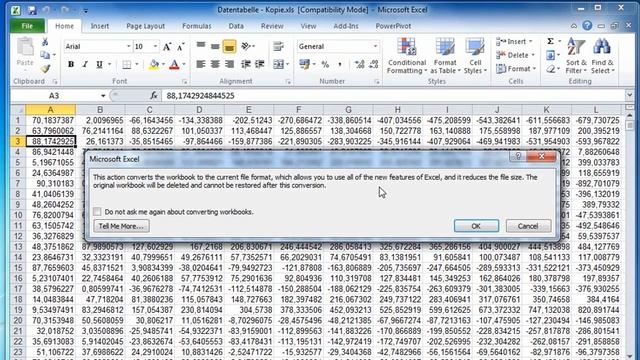Click Cancel in the dialog
The image size is (640, 360).
pos(528,226)
